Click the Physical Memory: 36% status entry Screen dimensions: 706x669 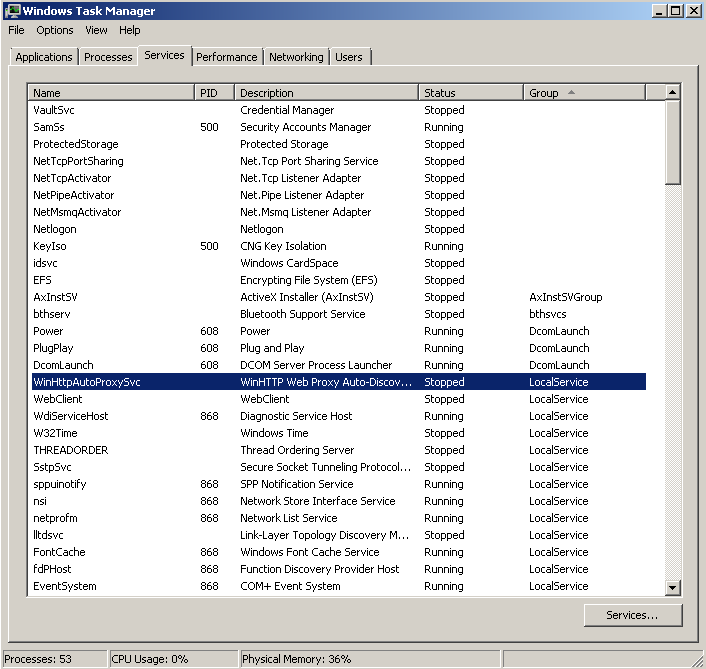tap(371, 659)
